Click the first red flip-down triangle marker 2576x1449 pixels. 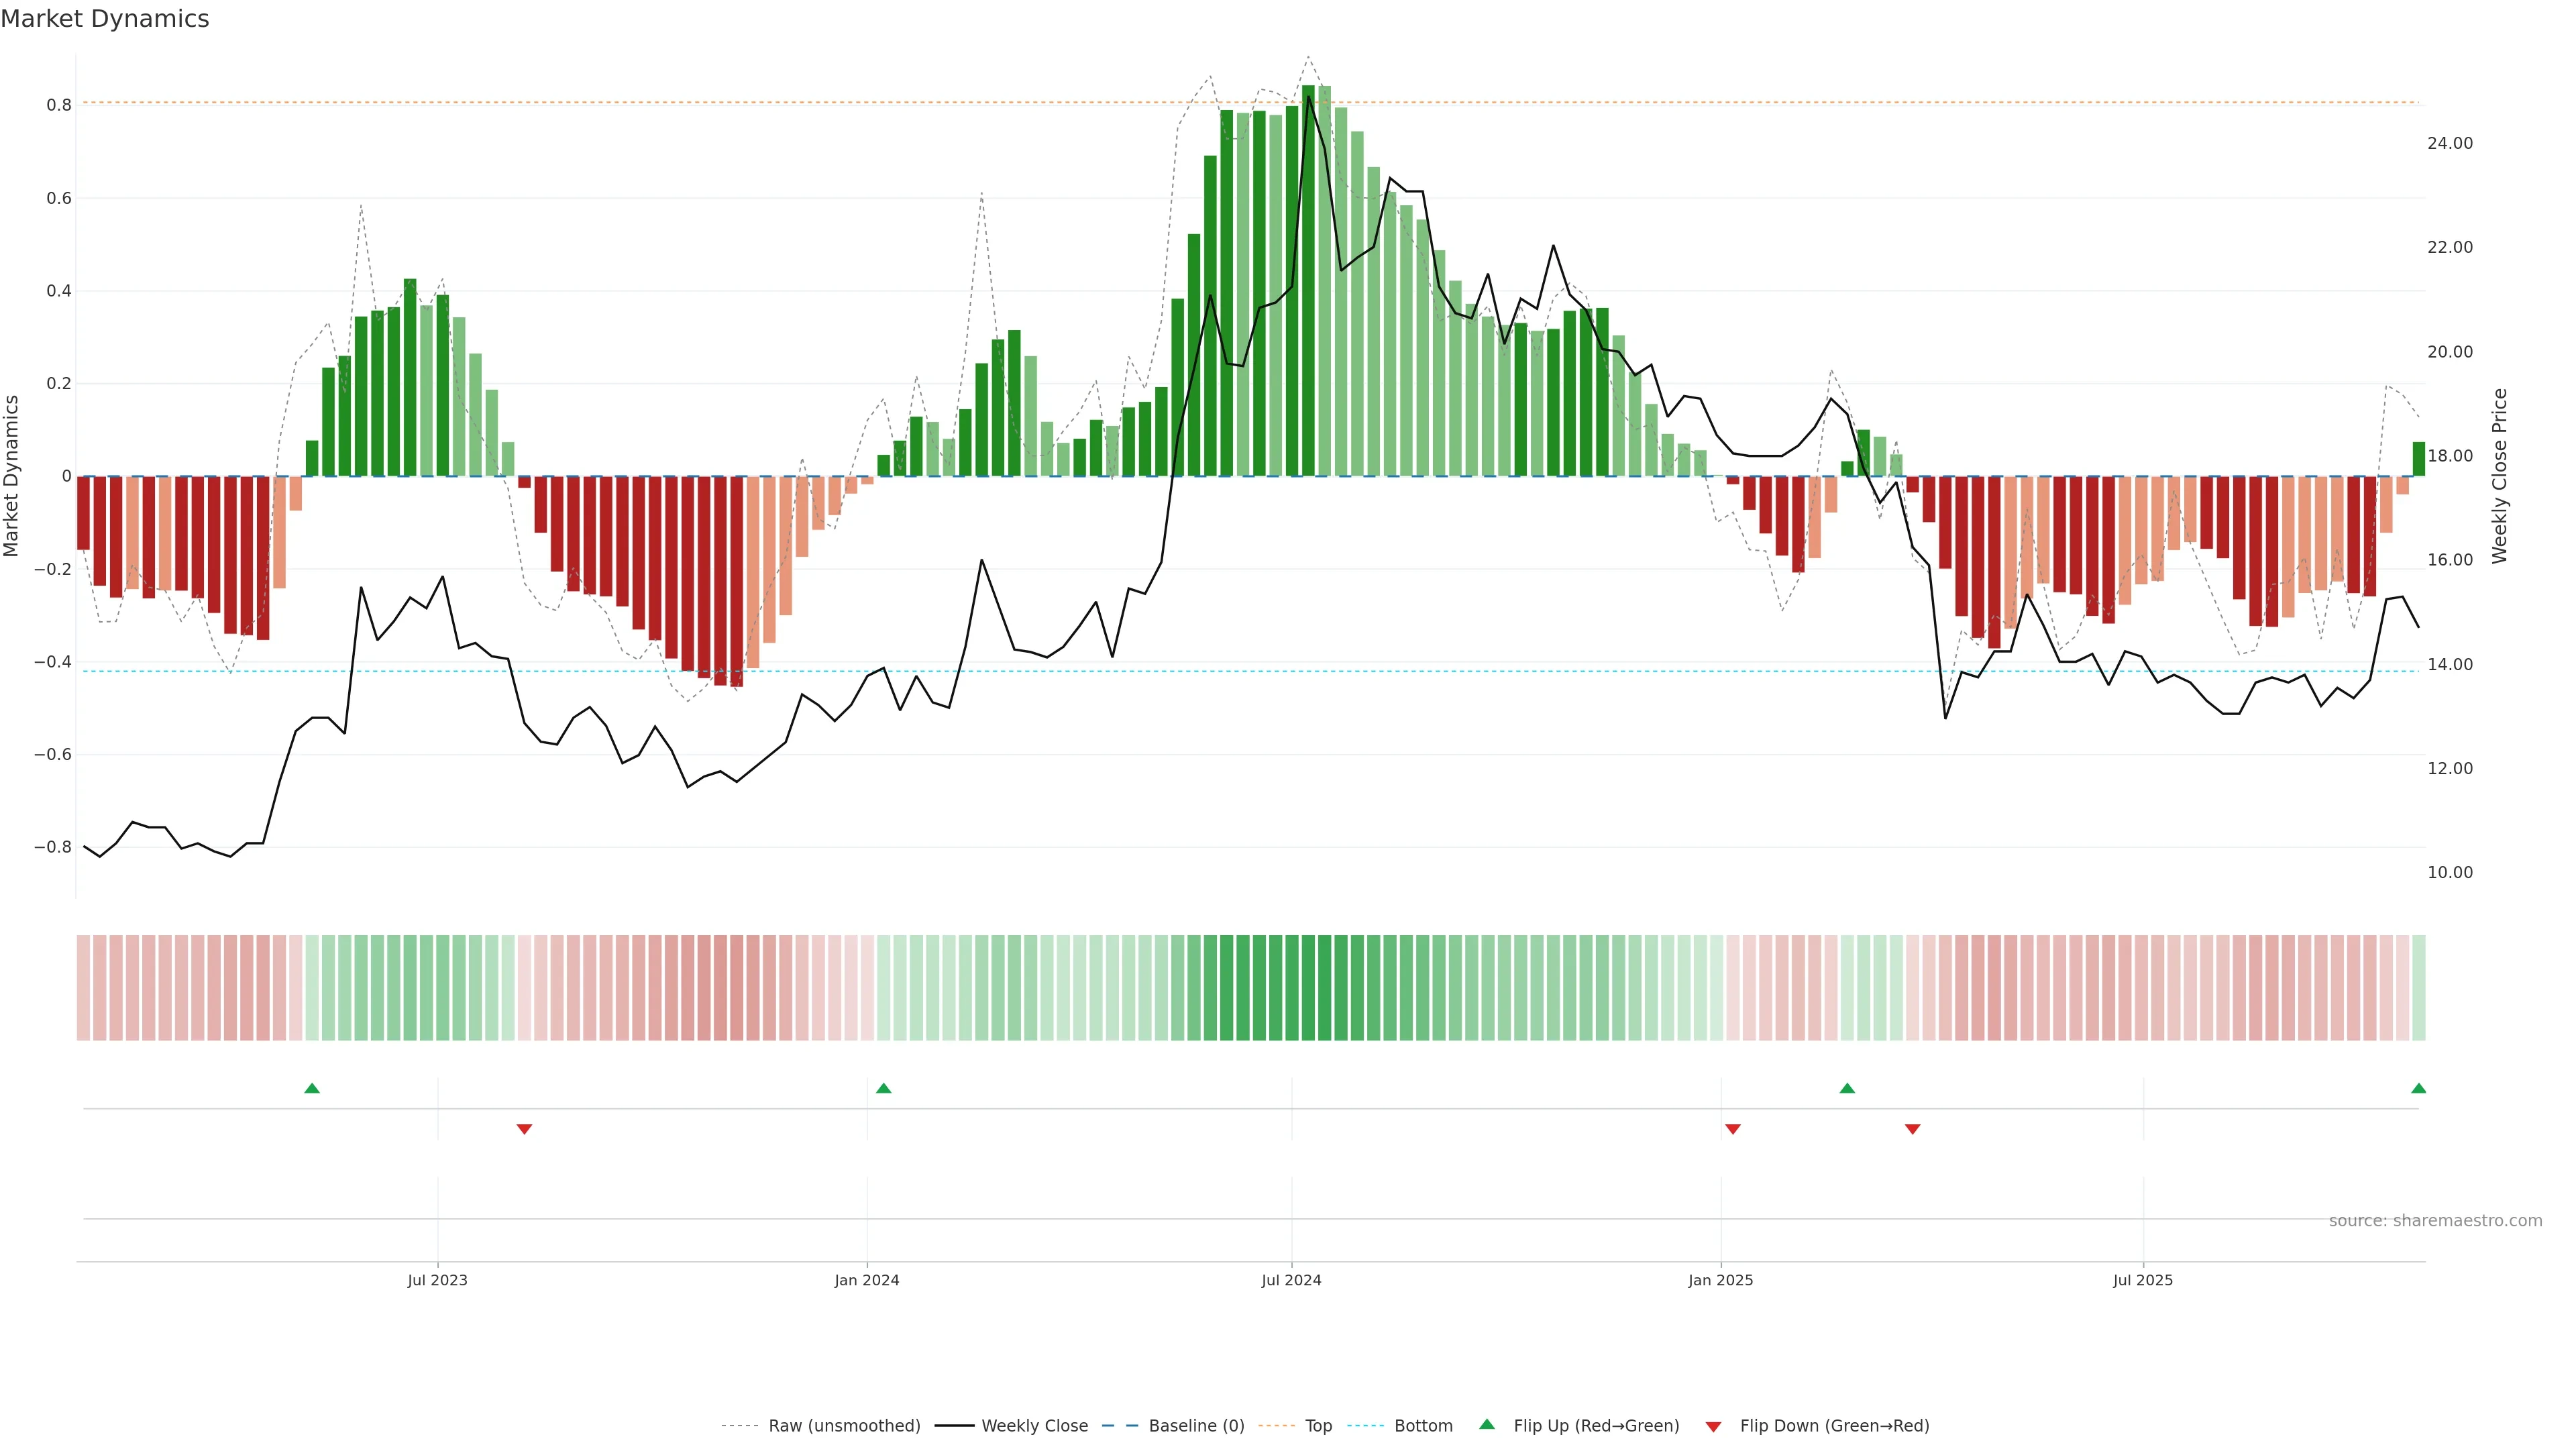(524, 1129)
